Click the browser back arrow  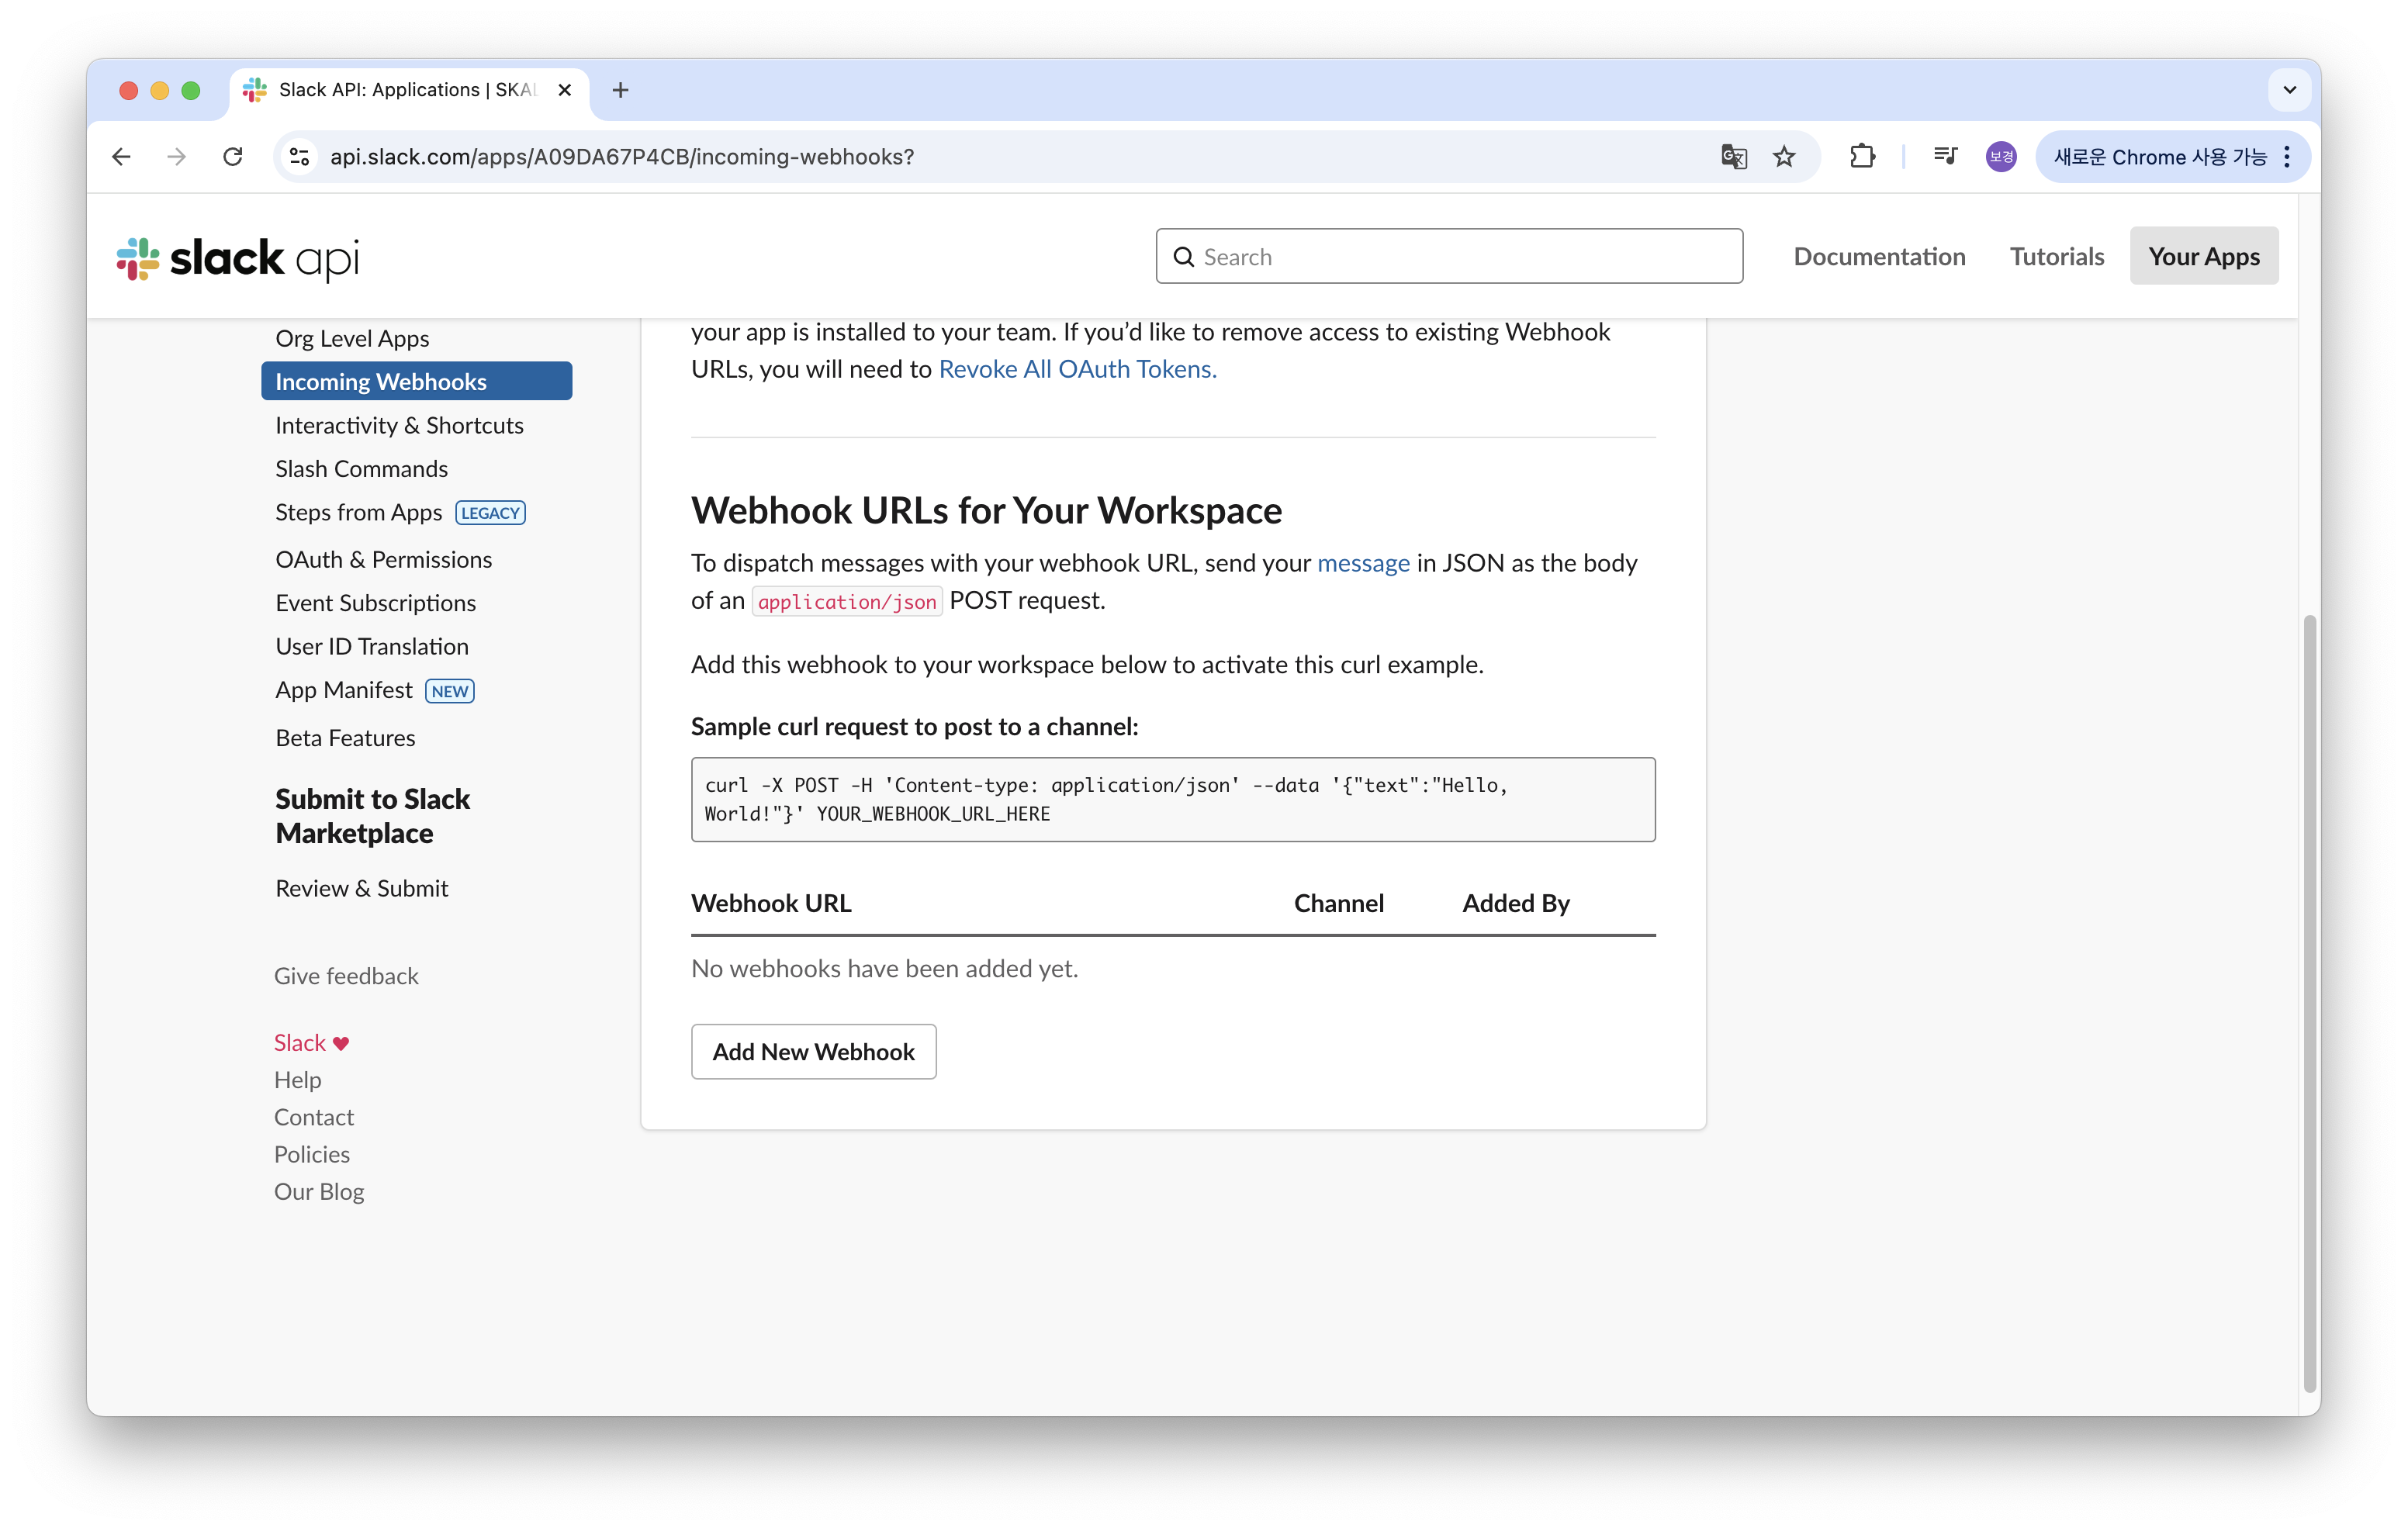[121, 157]
